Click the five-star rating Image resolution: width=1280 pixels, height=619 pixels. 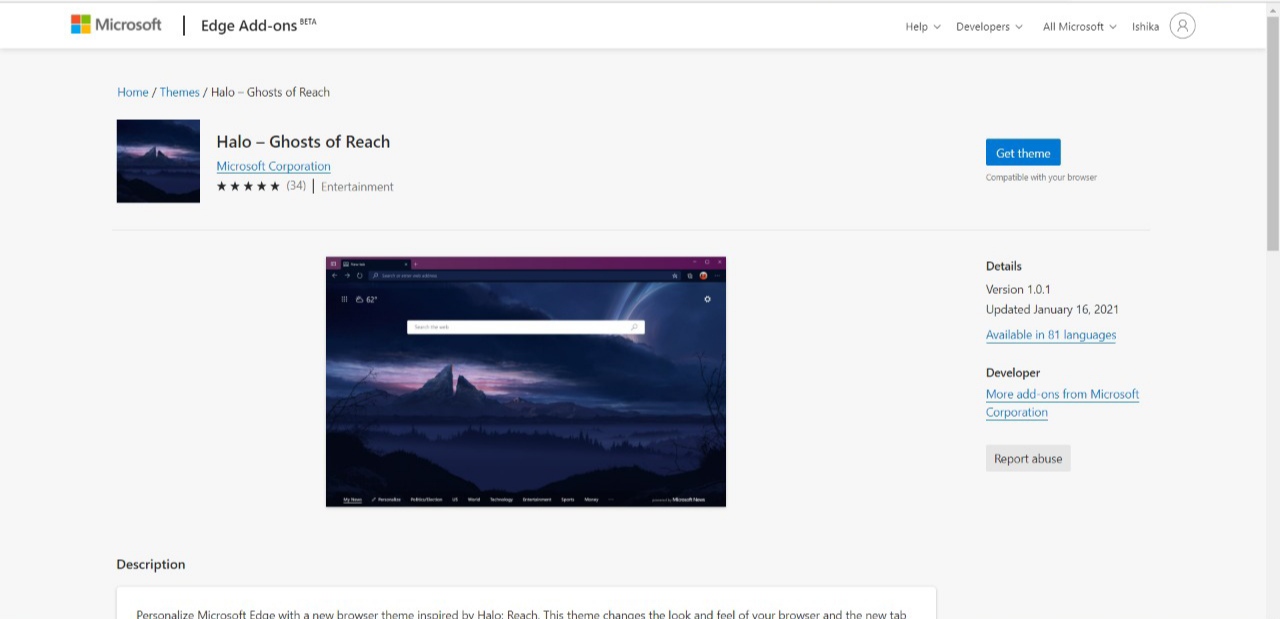tap(248, 186)
